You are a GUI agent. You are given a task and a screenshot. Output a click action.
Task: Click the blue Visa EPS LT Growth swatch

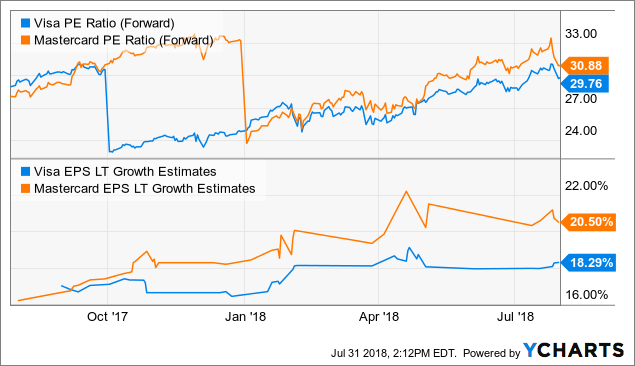[26, 172]
